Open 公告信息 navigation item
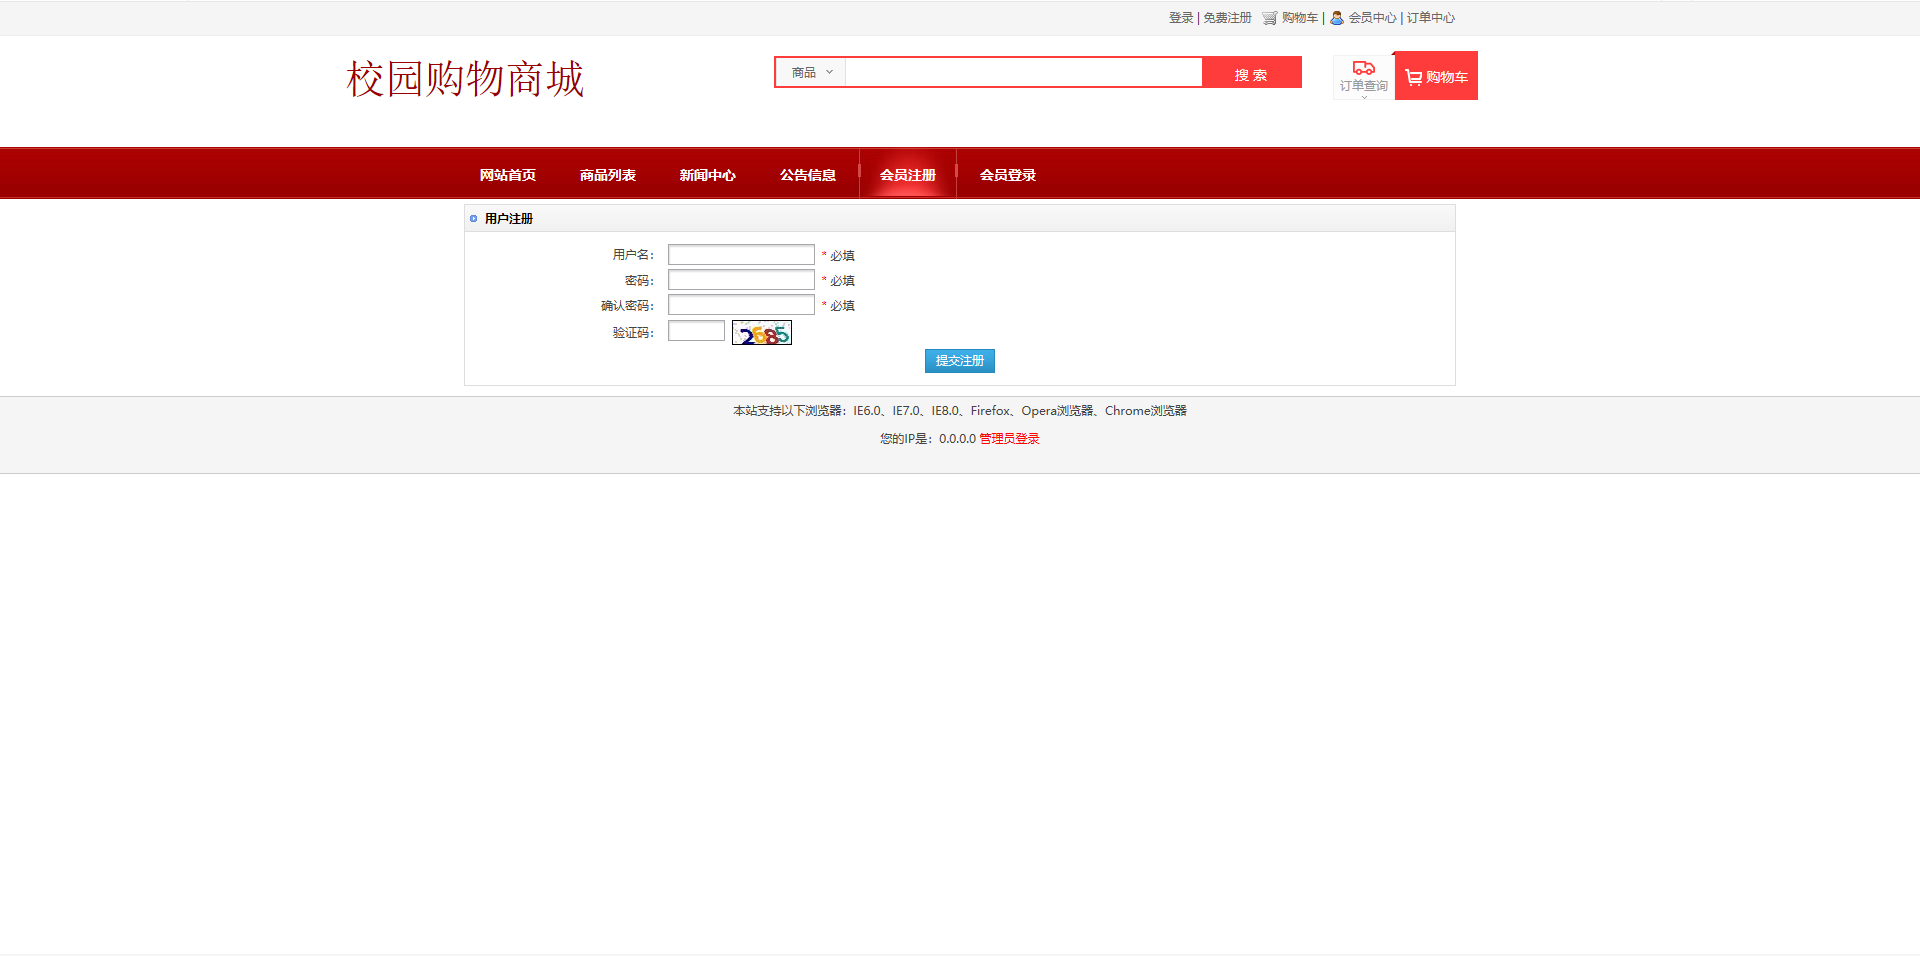This screenshot has width=1920, height=956. (808, 175)
